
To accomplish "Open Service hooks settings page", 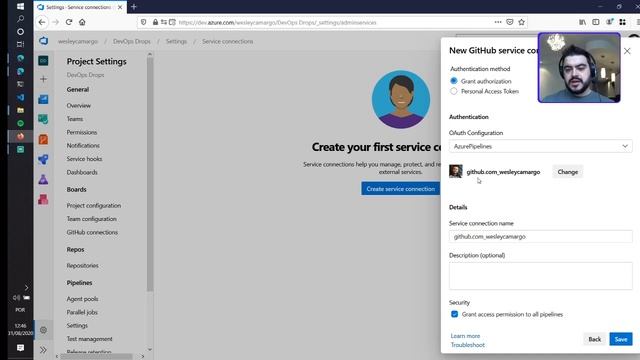I will pyautogui.click(x=84, y=159).
